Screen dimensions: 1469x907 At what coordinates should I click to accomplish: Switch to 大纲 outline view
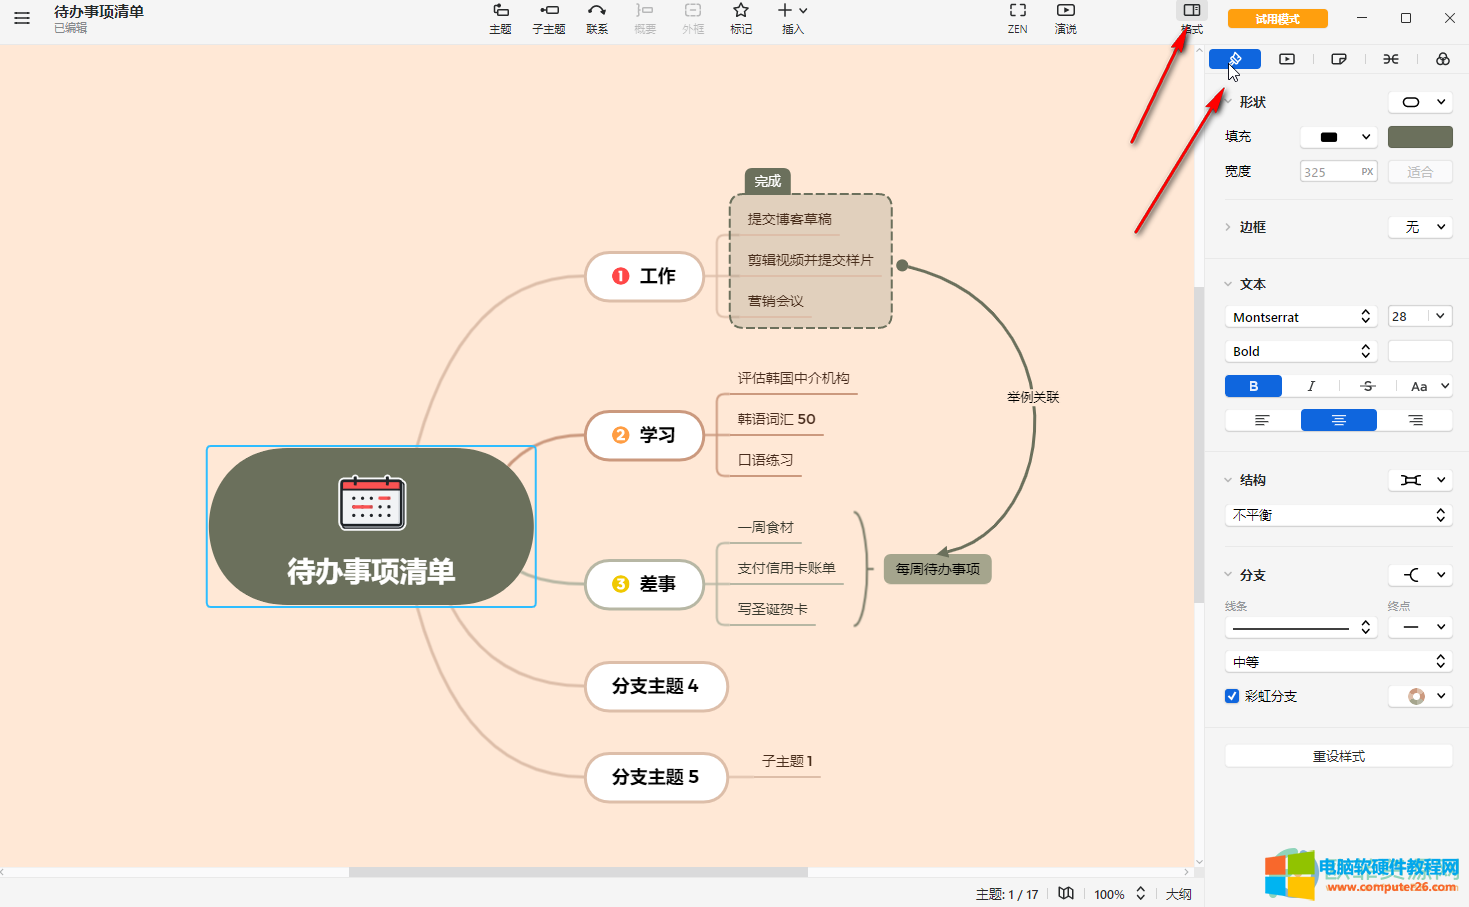pos(1179,894)
